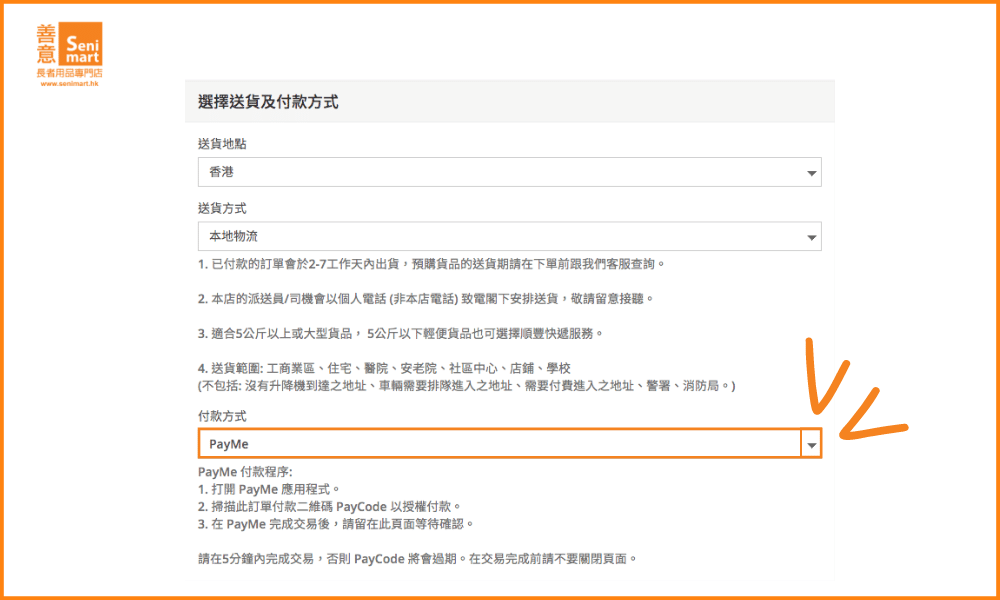
Task: Click the arrow on the 本地物流 dropdown
Action: click(x=811, y=238)
